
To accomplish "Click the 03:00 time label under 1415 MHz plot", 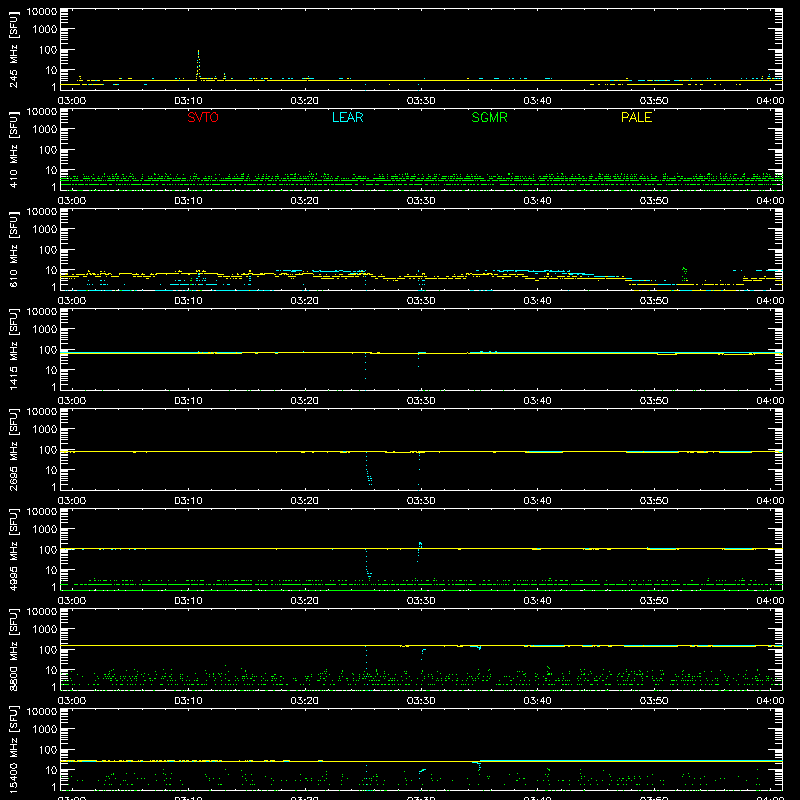I will pyautogui.click(x=72, y=401).
